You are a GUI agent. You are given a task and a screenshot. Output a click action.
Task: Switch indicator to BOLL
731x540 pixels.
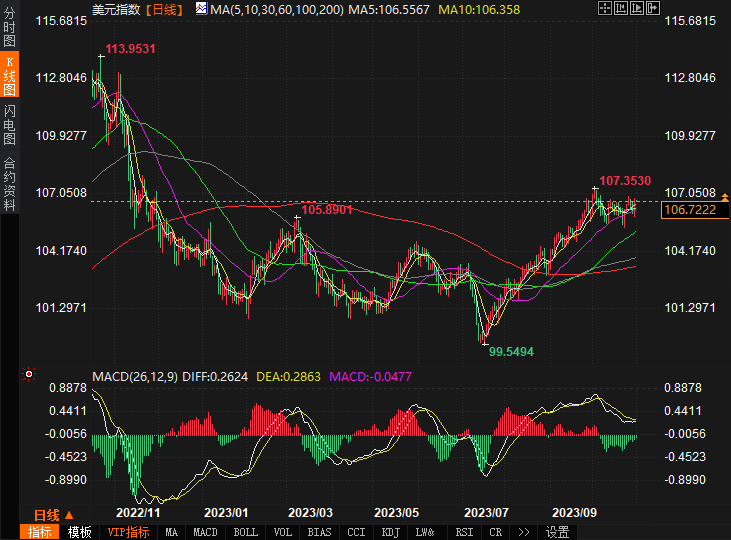[244, 532]
